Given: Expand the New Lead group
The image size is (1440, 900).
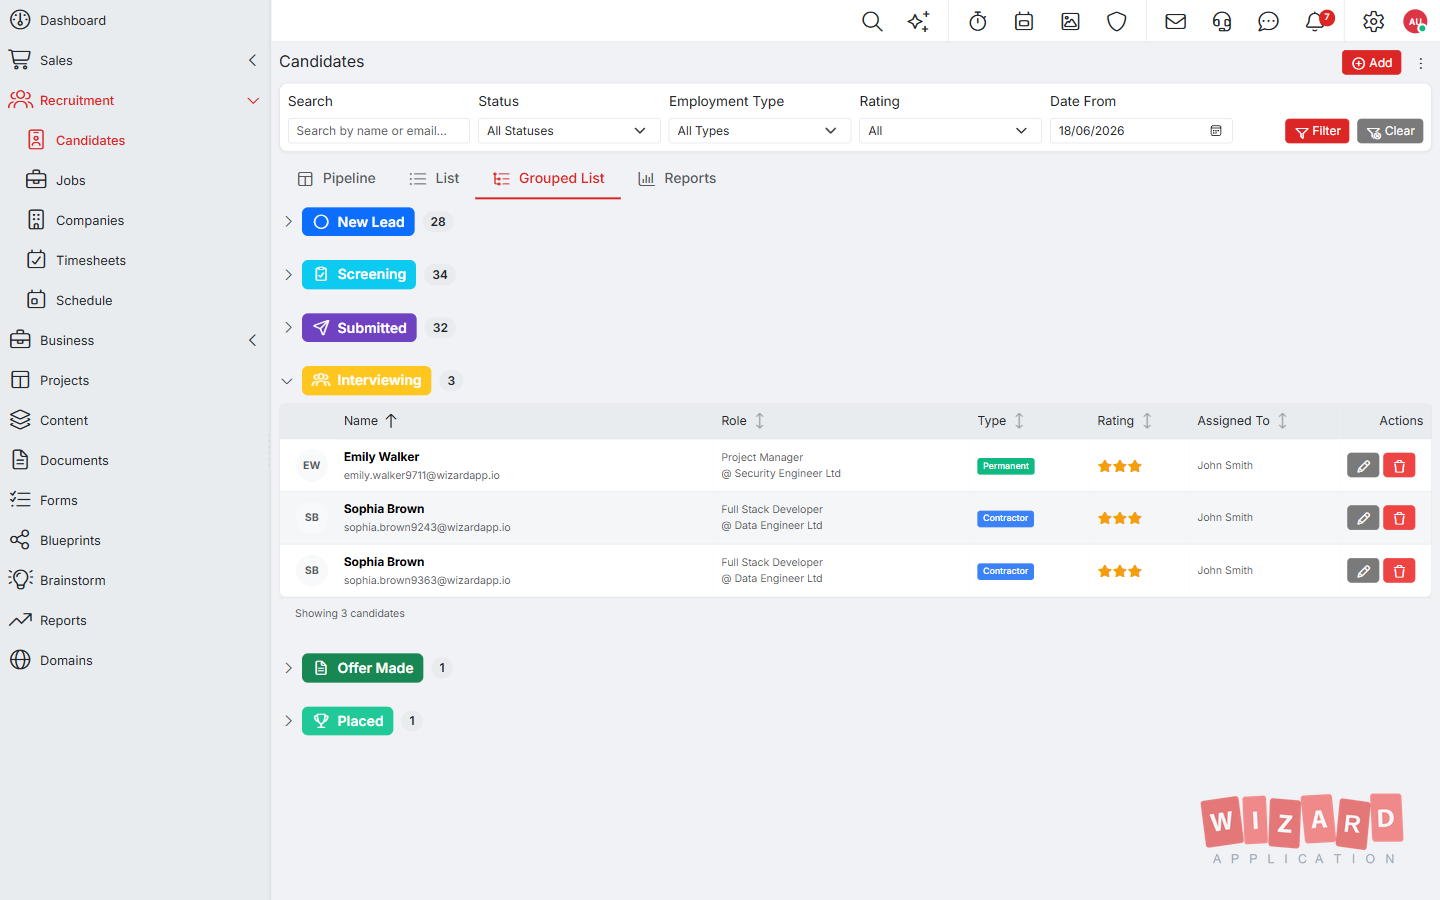Looking at the screenshot, I should coord(288,222).
